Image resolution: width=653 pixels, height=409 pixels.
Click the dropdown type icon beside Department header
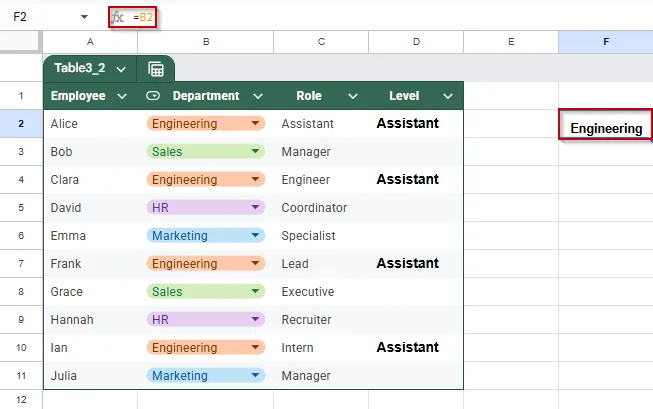[153, 96]
